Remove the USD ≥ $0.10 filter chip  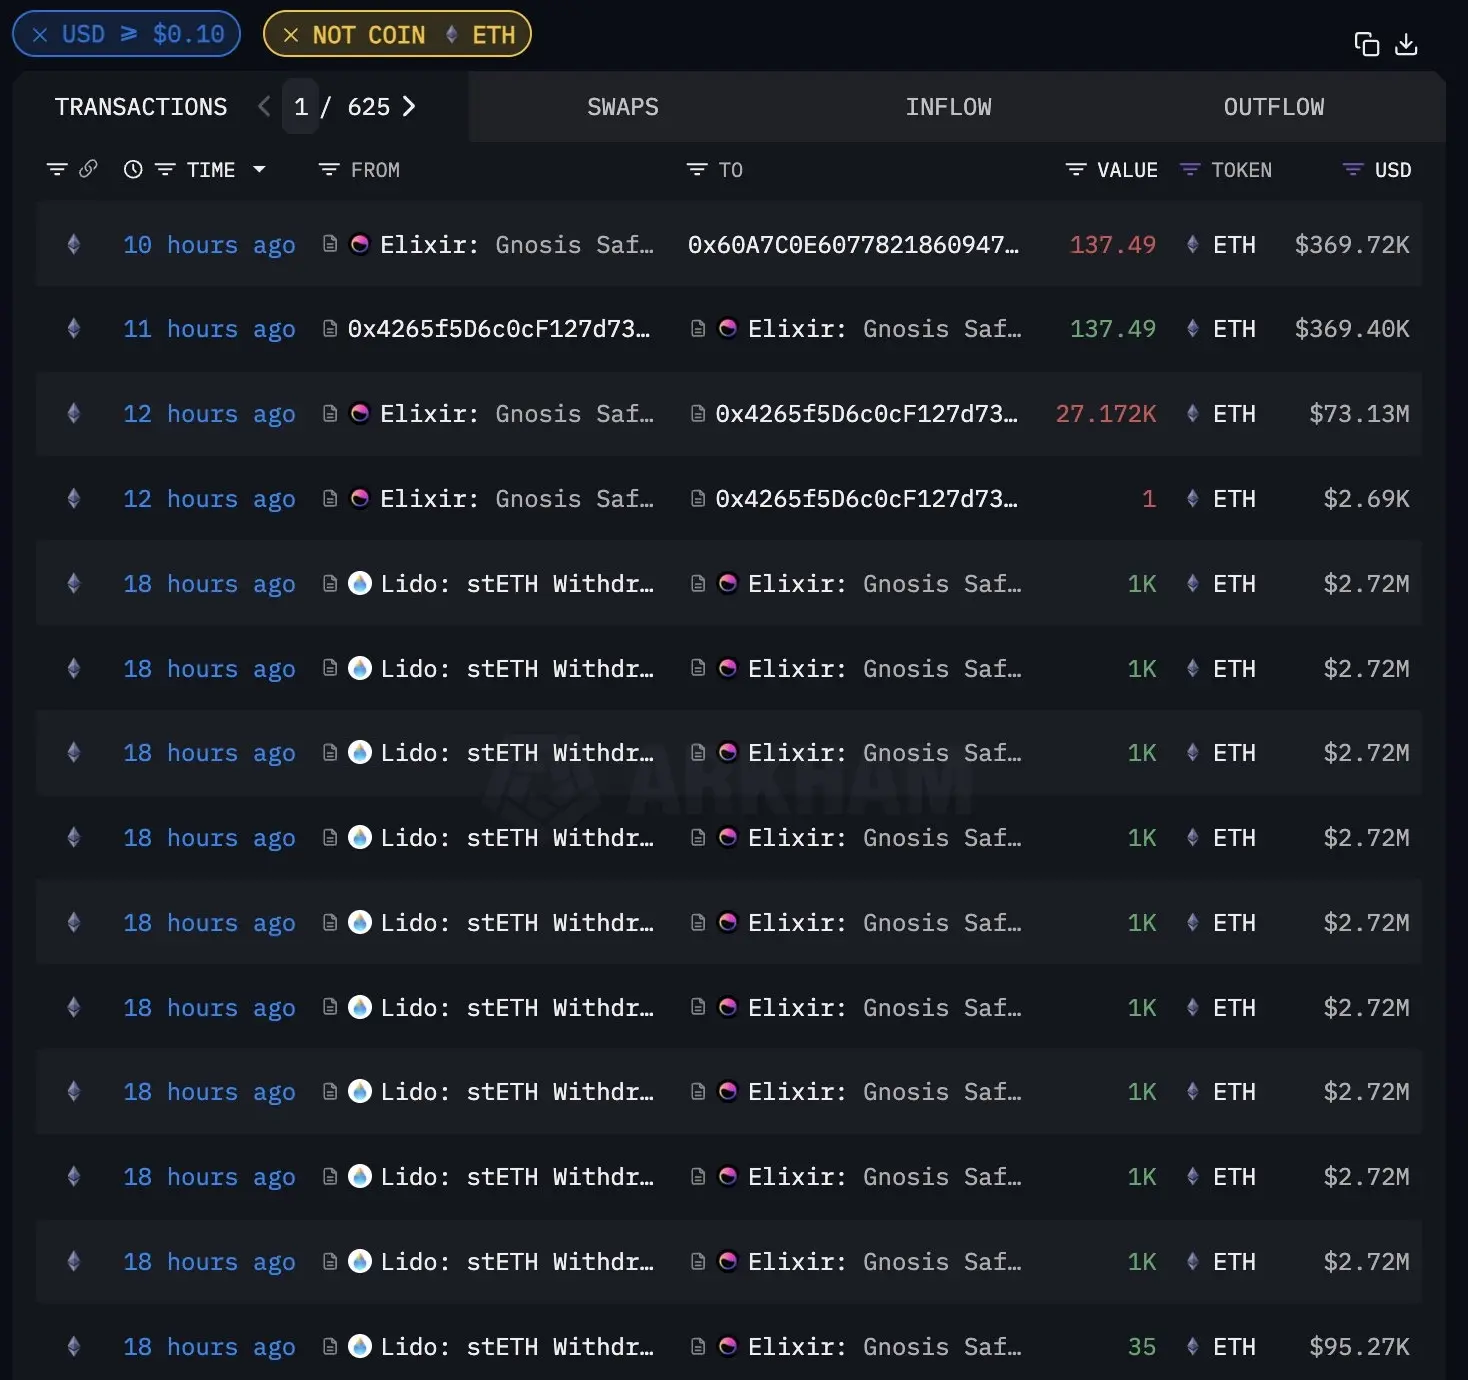pos(40,35)
